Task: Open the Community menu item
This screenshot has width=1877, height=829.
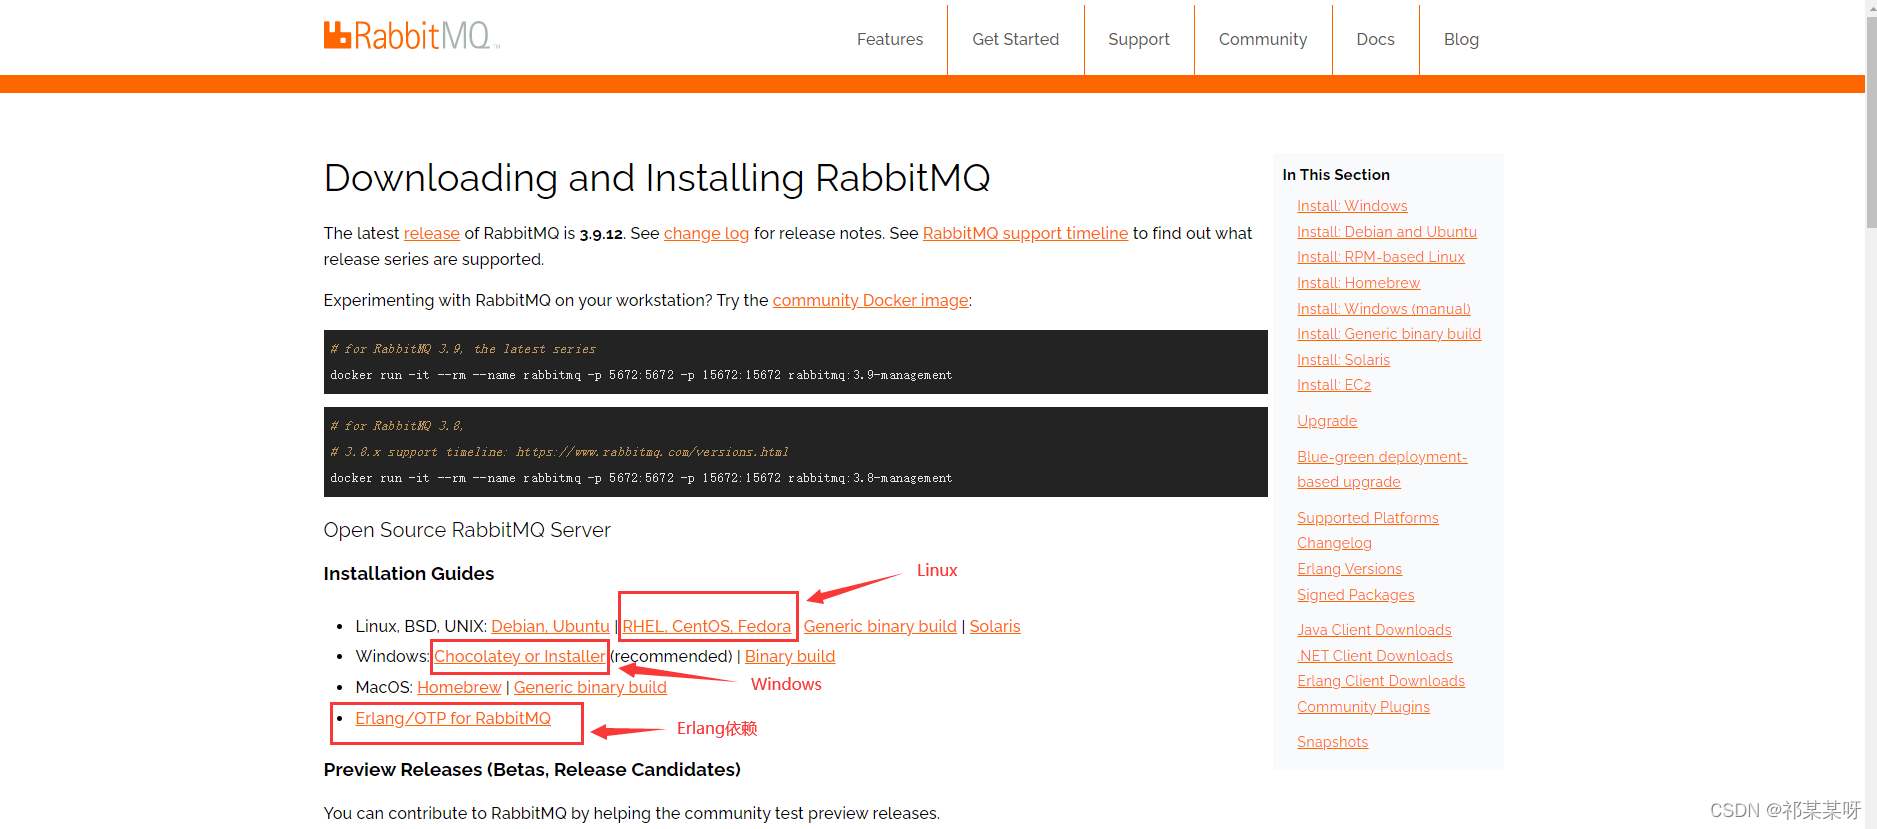Action: (1262, 39)
